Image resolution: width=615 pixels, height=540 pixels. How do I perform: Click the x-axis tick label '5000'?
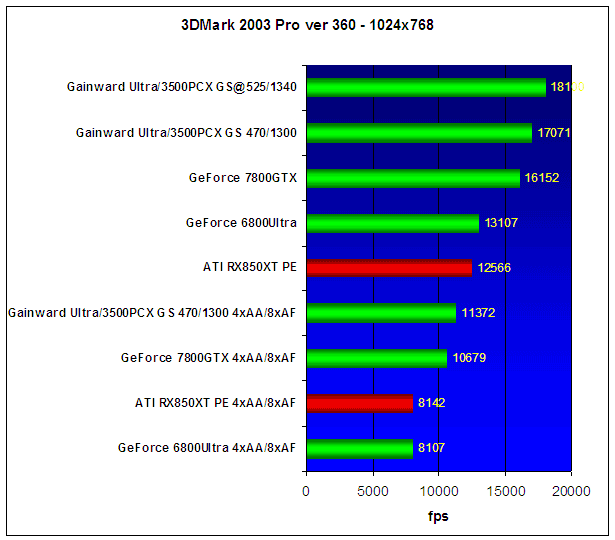(373, 491)
